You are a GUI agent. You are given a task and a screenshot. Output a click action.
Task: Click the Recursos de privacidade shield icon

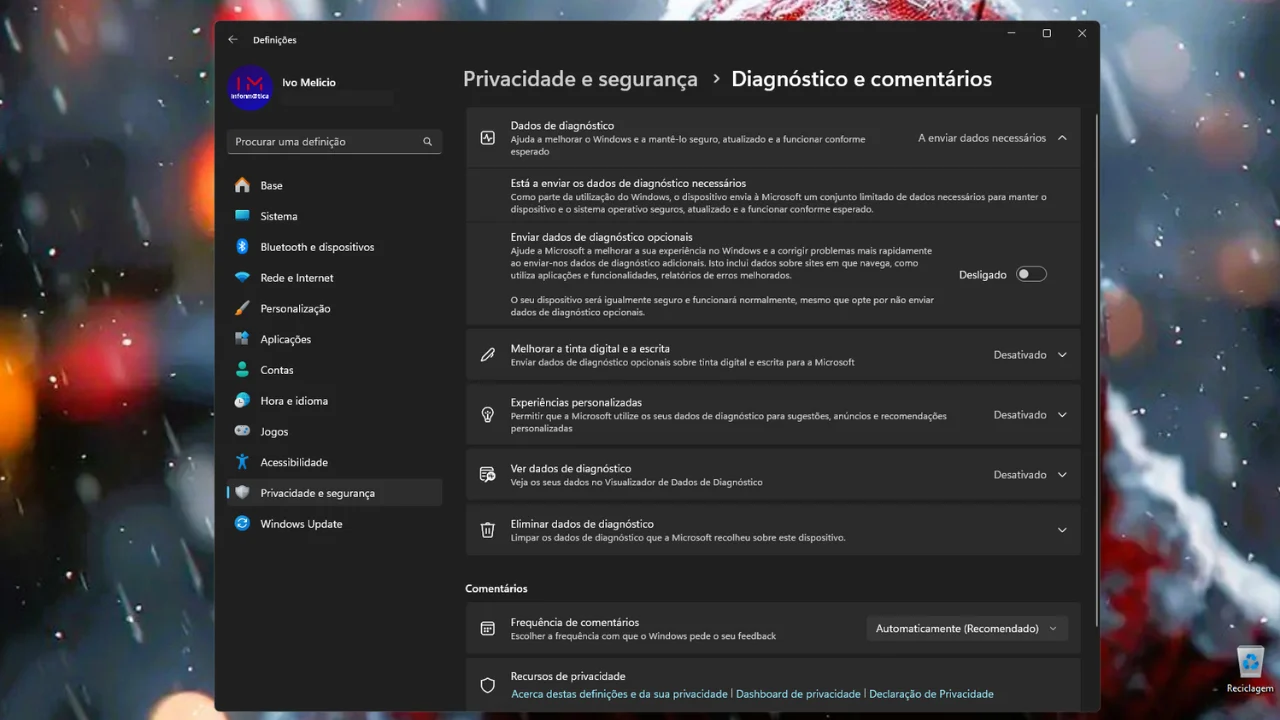[x=488, y=685]
